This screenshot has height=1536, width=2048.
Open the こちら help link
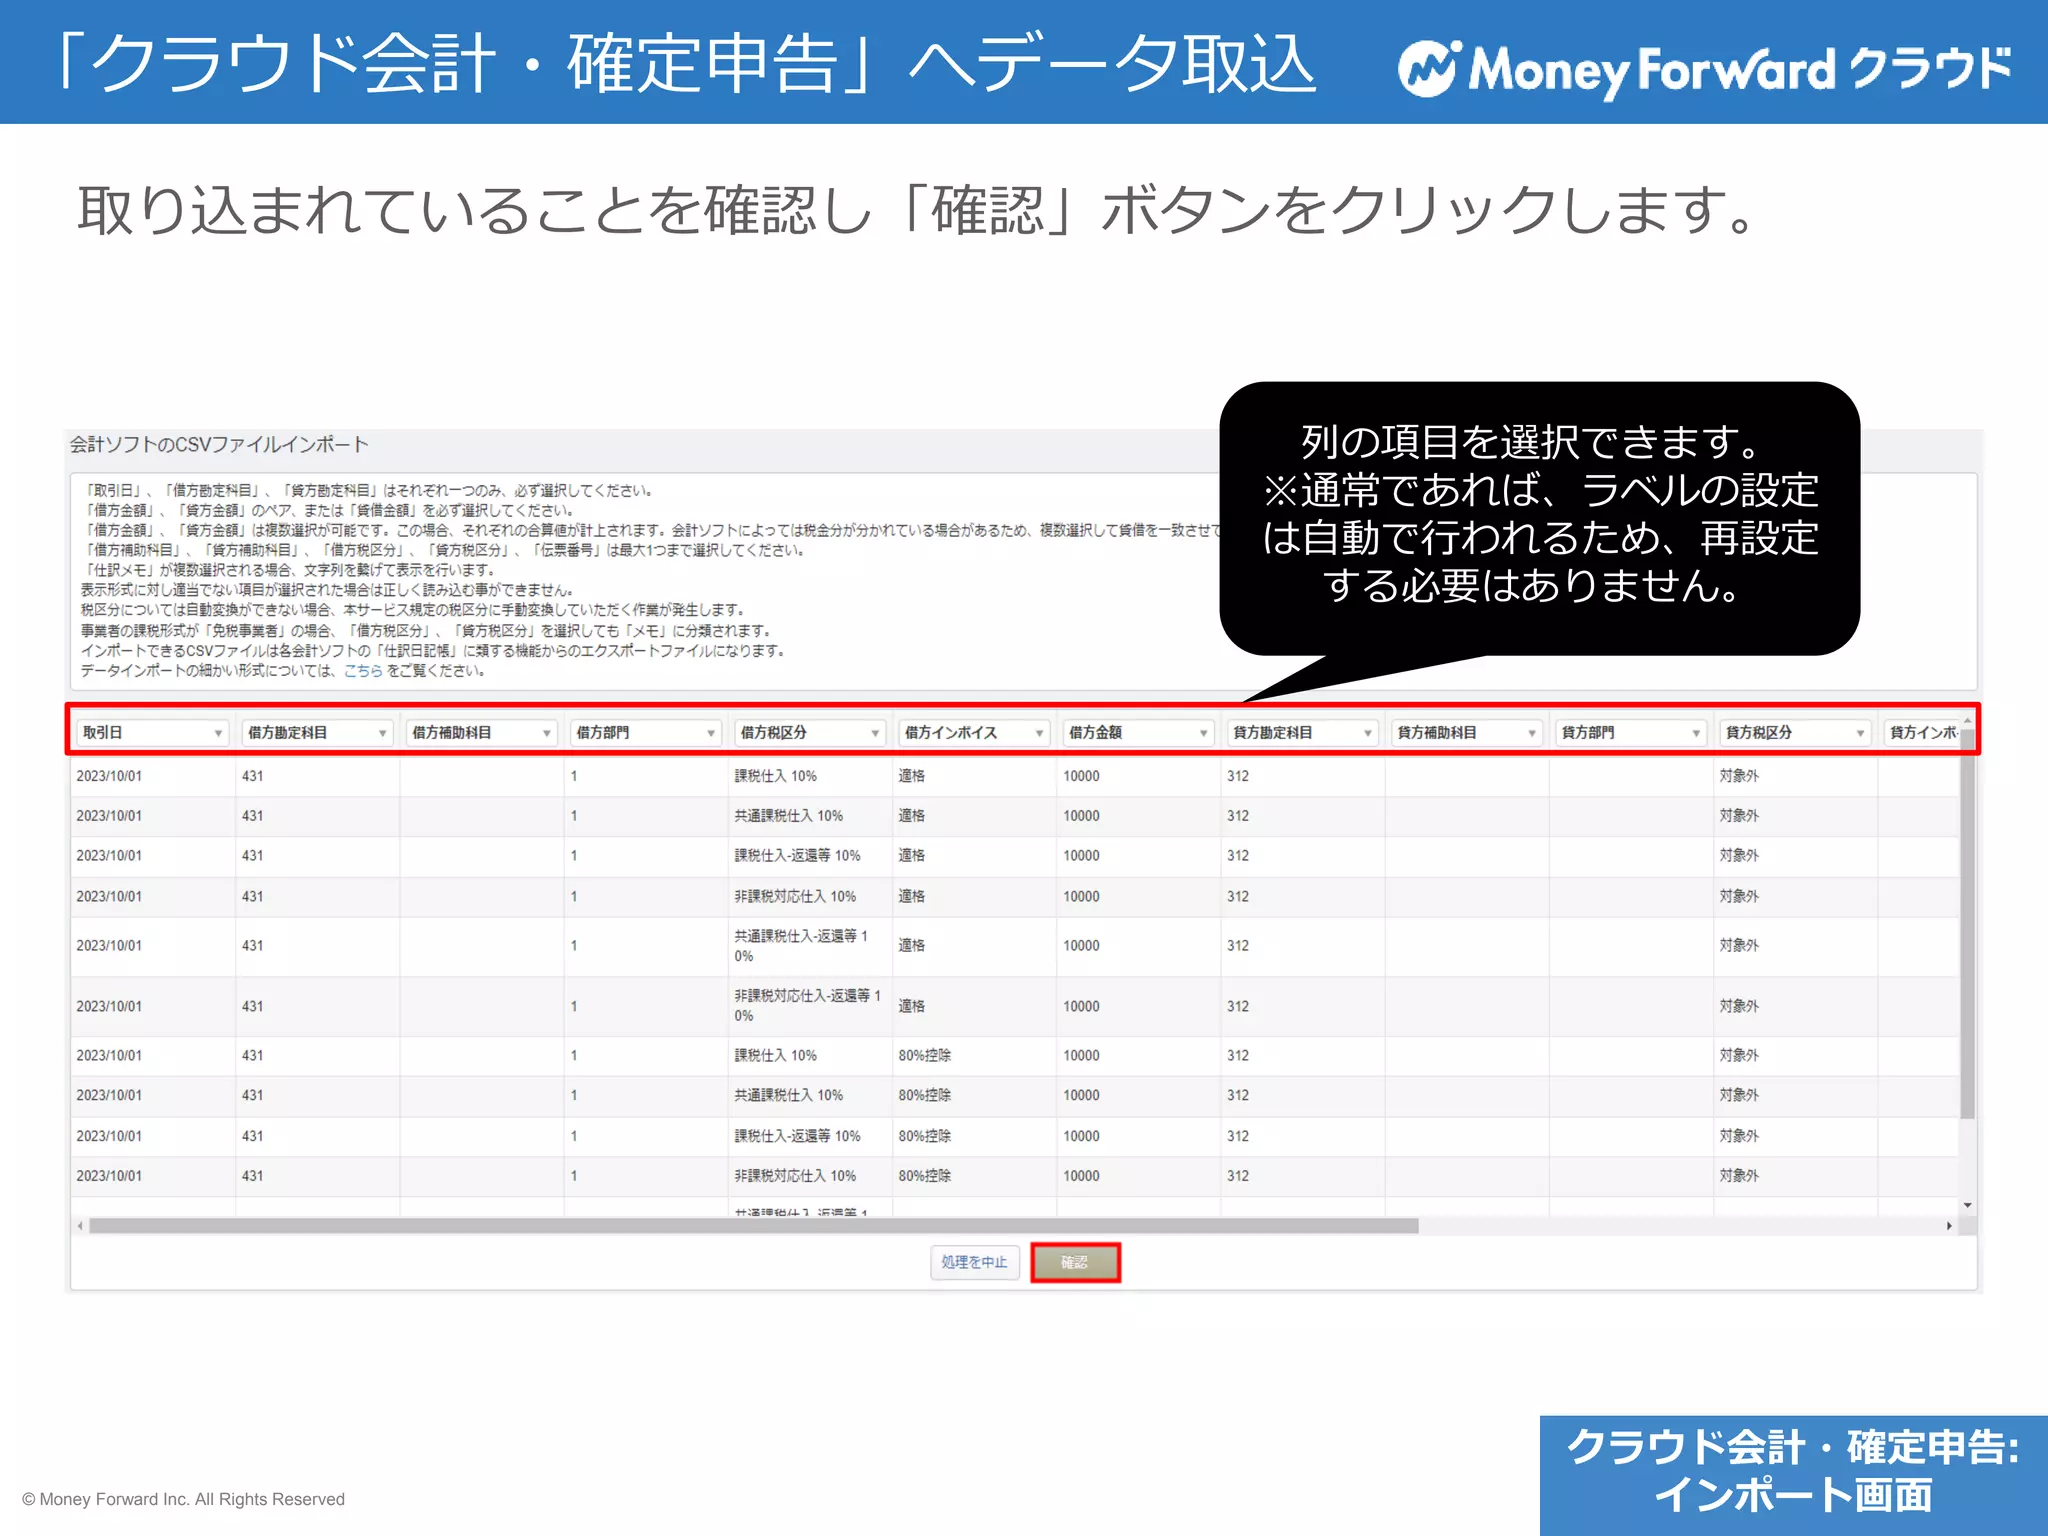(363, 671)
